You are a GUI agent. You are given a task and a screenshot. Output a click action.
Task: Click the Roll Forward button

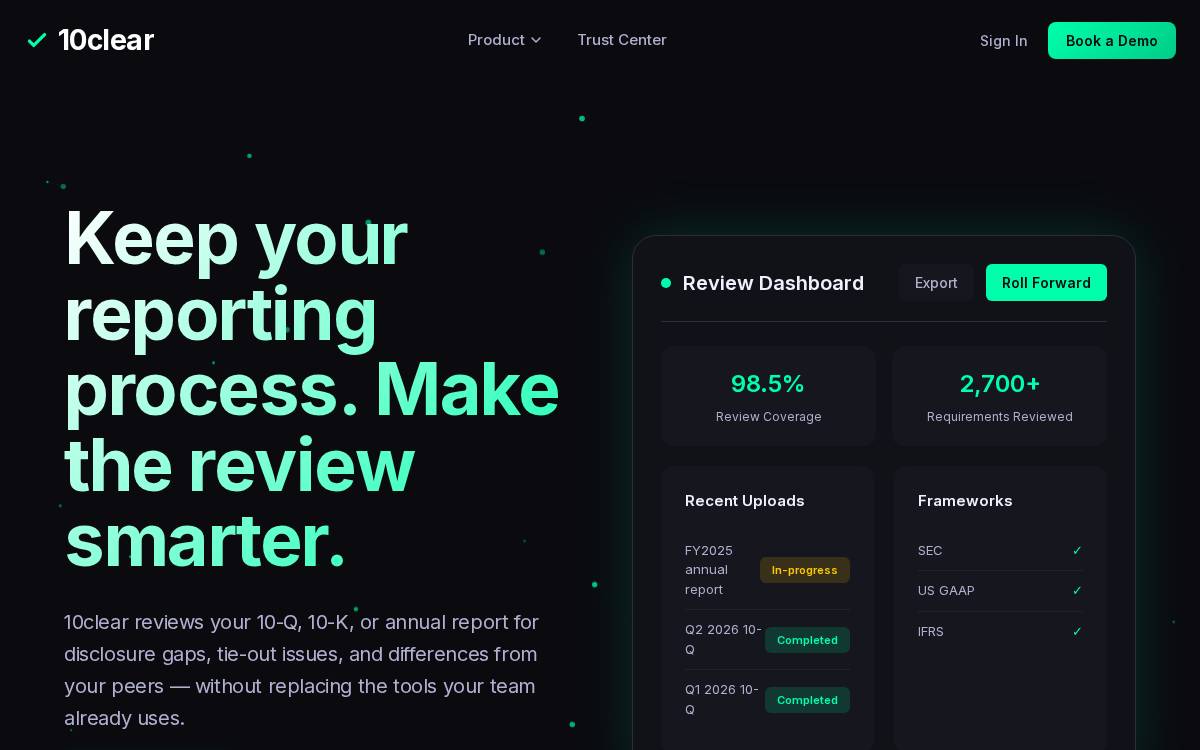point(1046,283)
